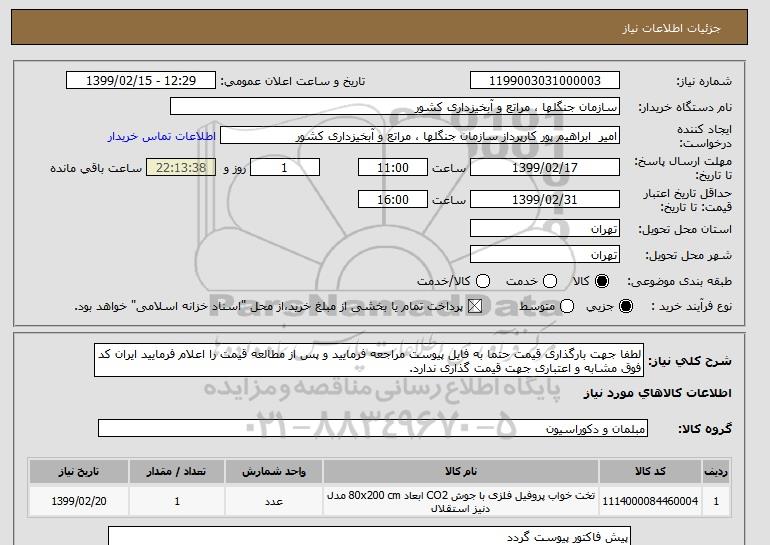Open the اطلاعات تماس خریدار link
This screenshot has width=770, height=545.
pyautogui.click(x=162, y=136)
